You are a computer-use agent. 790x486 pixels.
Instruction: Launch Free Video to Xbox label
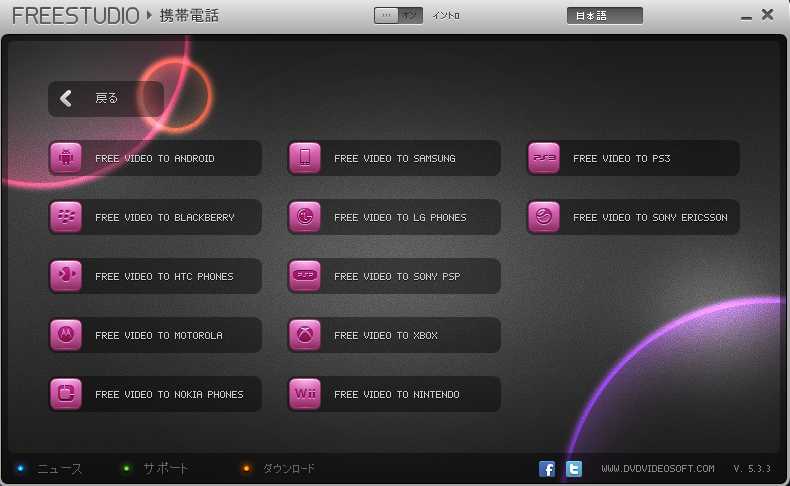(386, 335)
